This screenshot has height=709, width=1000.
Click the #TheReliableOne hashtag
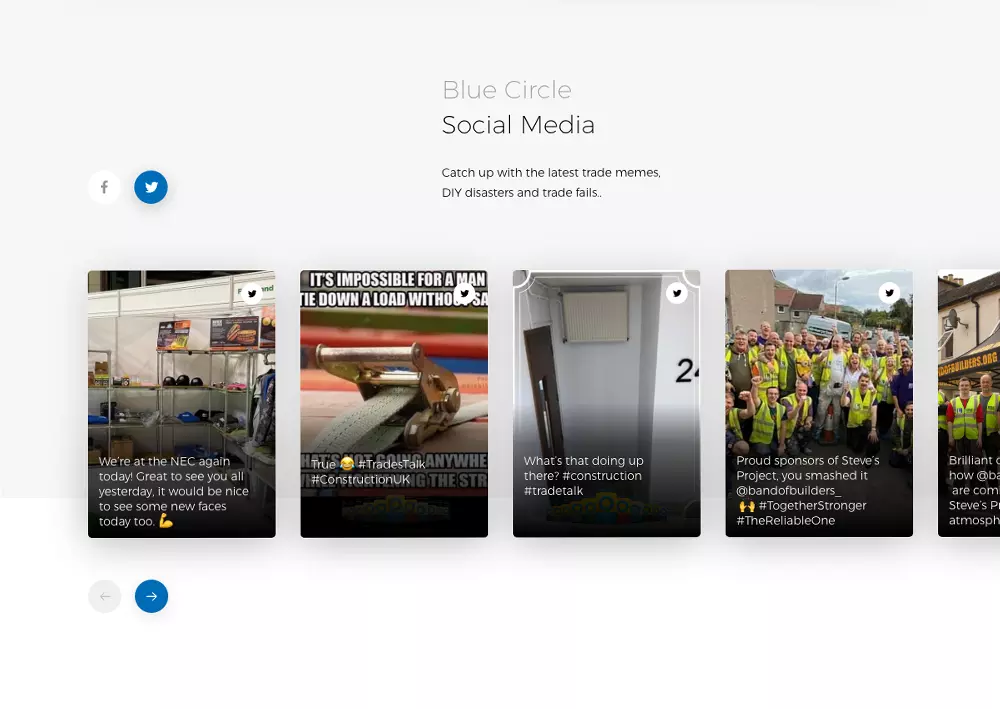coord(786,520)
